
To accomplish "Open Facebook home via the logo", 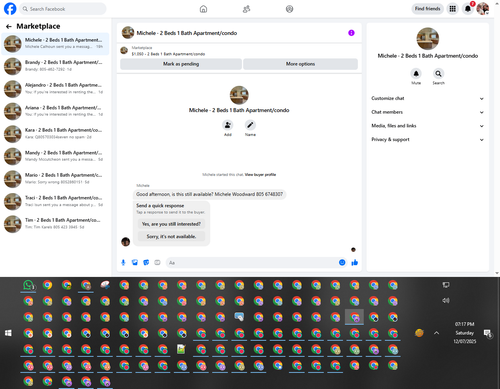I will 10,9.
